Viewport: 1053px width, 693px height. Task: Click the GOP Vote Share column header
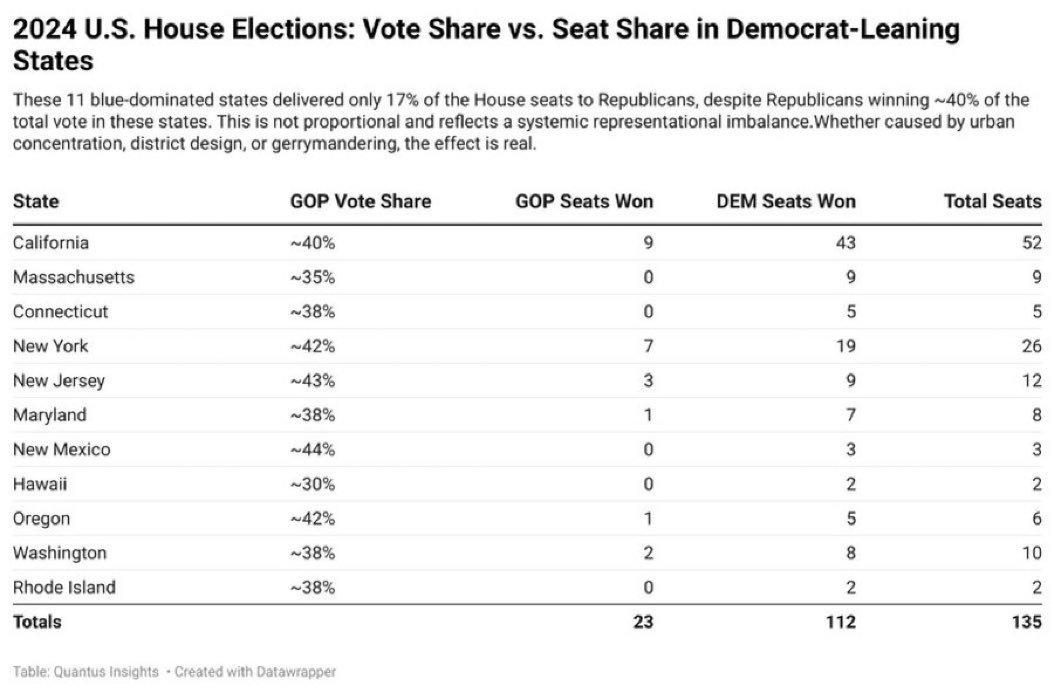tap(360, 201)
